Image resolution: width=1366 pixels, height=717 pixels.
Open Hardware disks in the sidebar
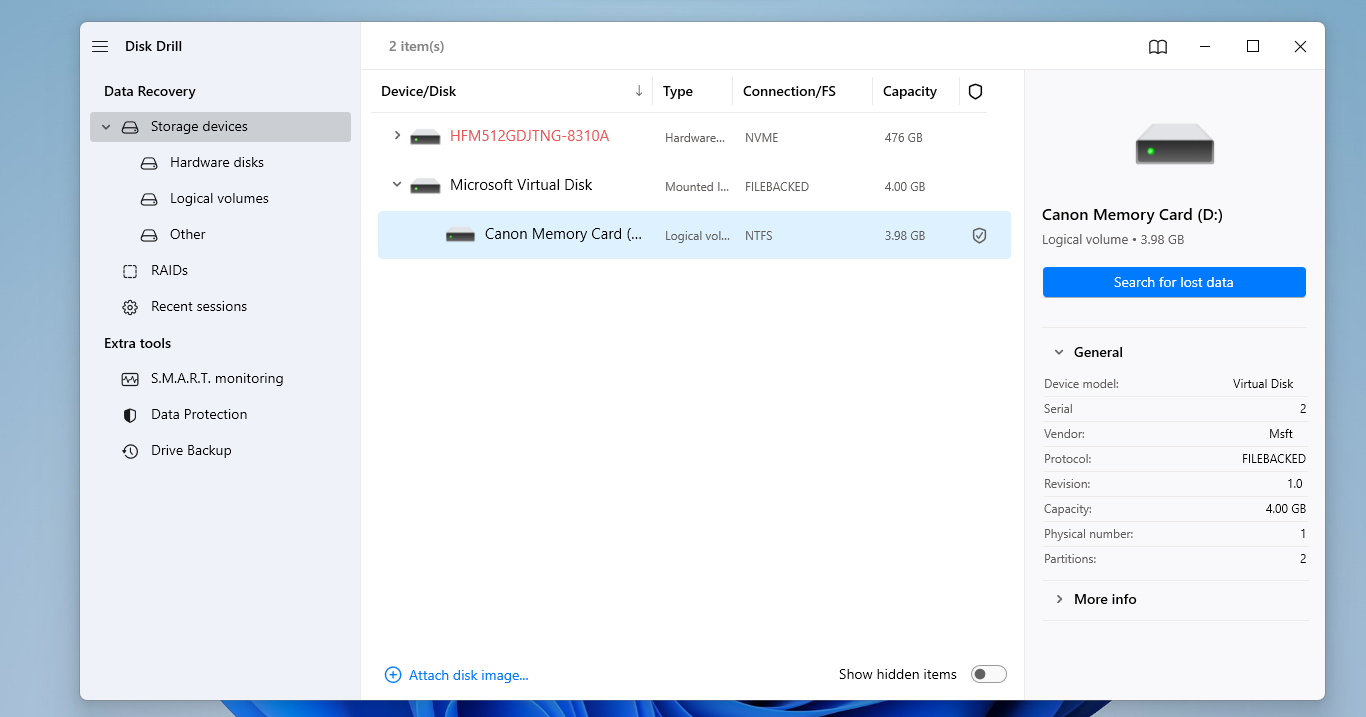(x=217, y=163)
